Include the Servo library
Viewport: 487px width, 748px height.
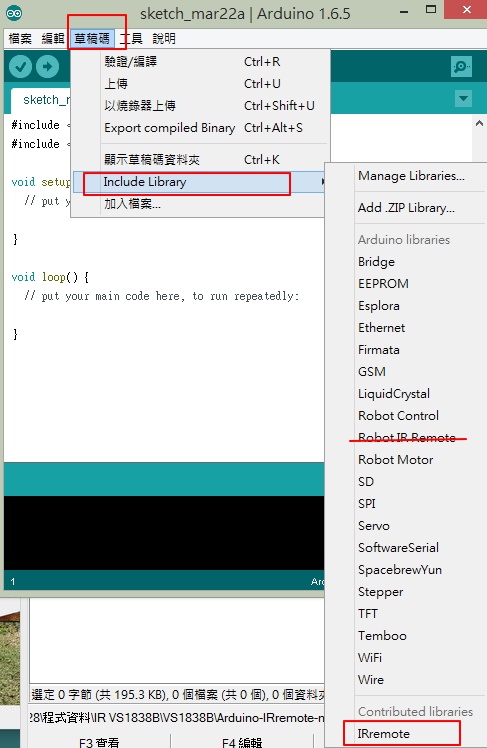[x=373, y=525]
